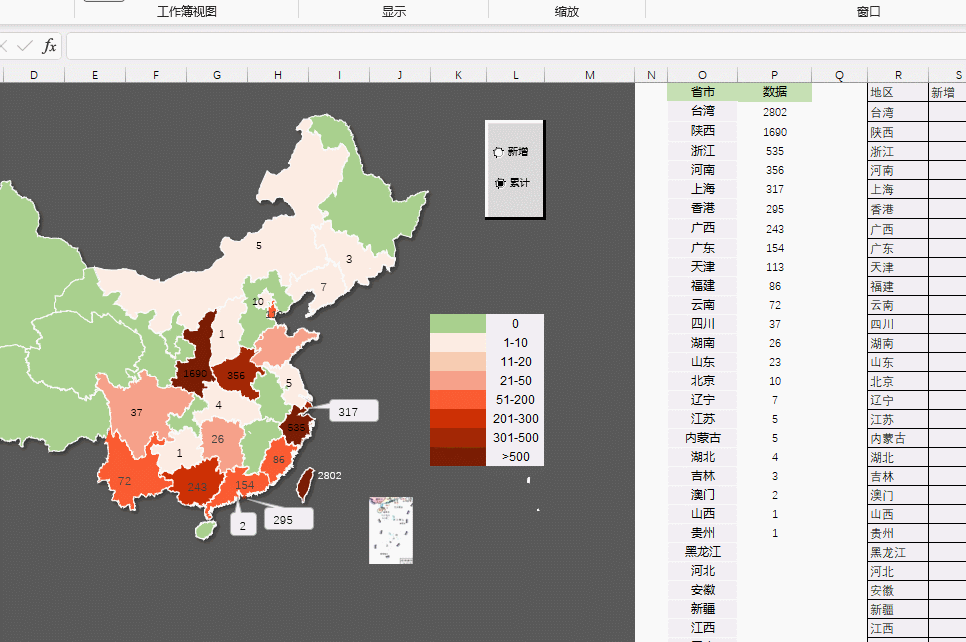
Task: Click the 295 callout label on the map
Action: [x=288, y=519]
